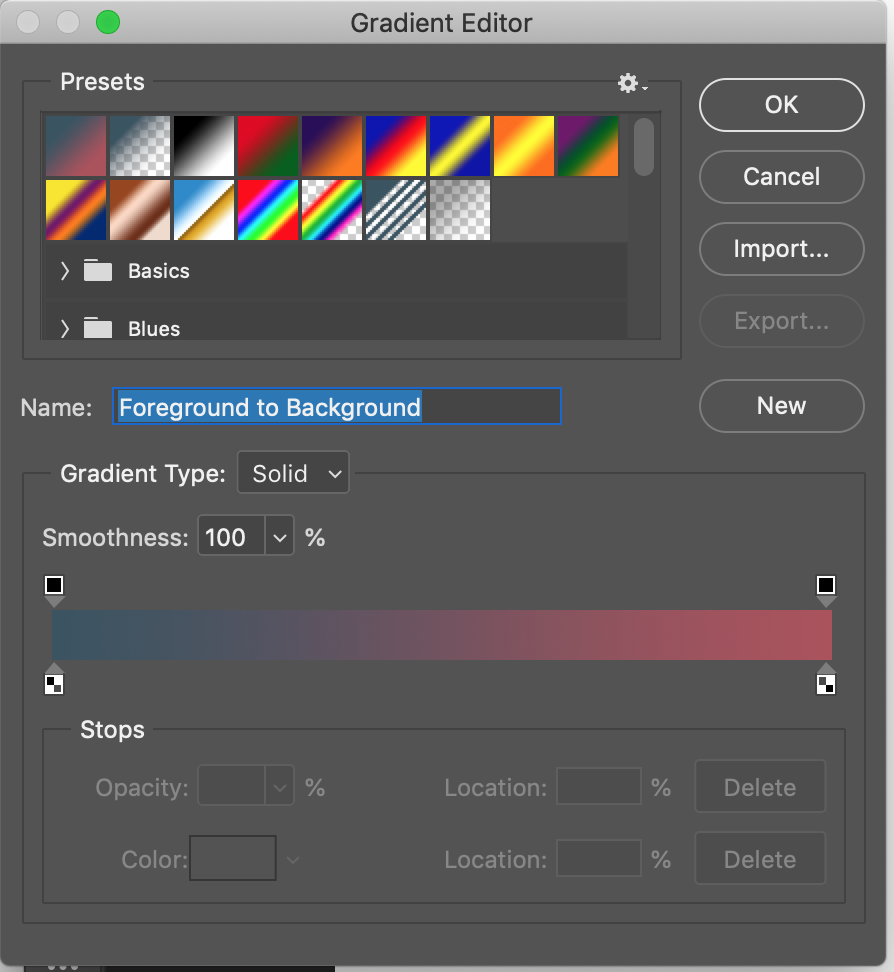Click Delete button next to opacity Location
This screenshot has height=972, width=894.
point(760,787)
